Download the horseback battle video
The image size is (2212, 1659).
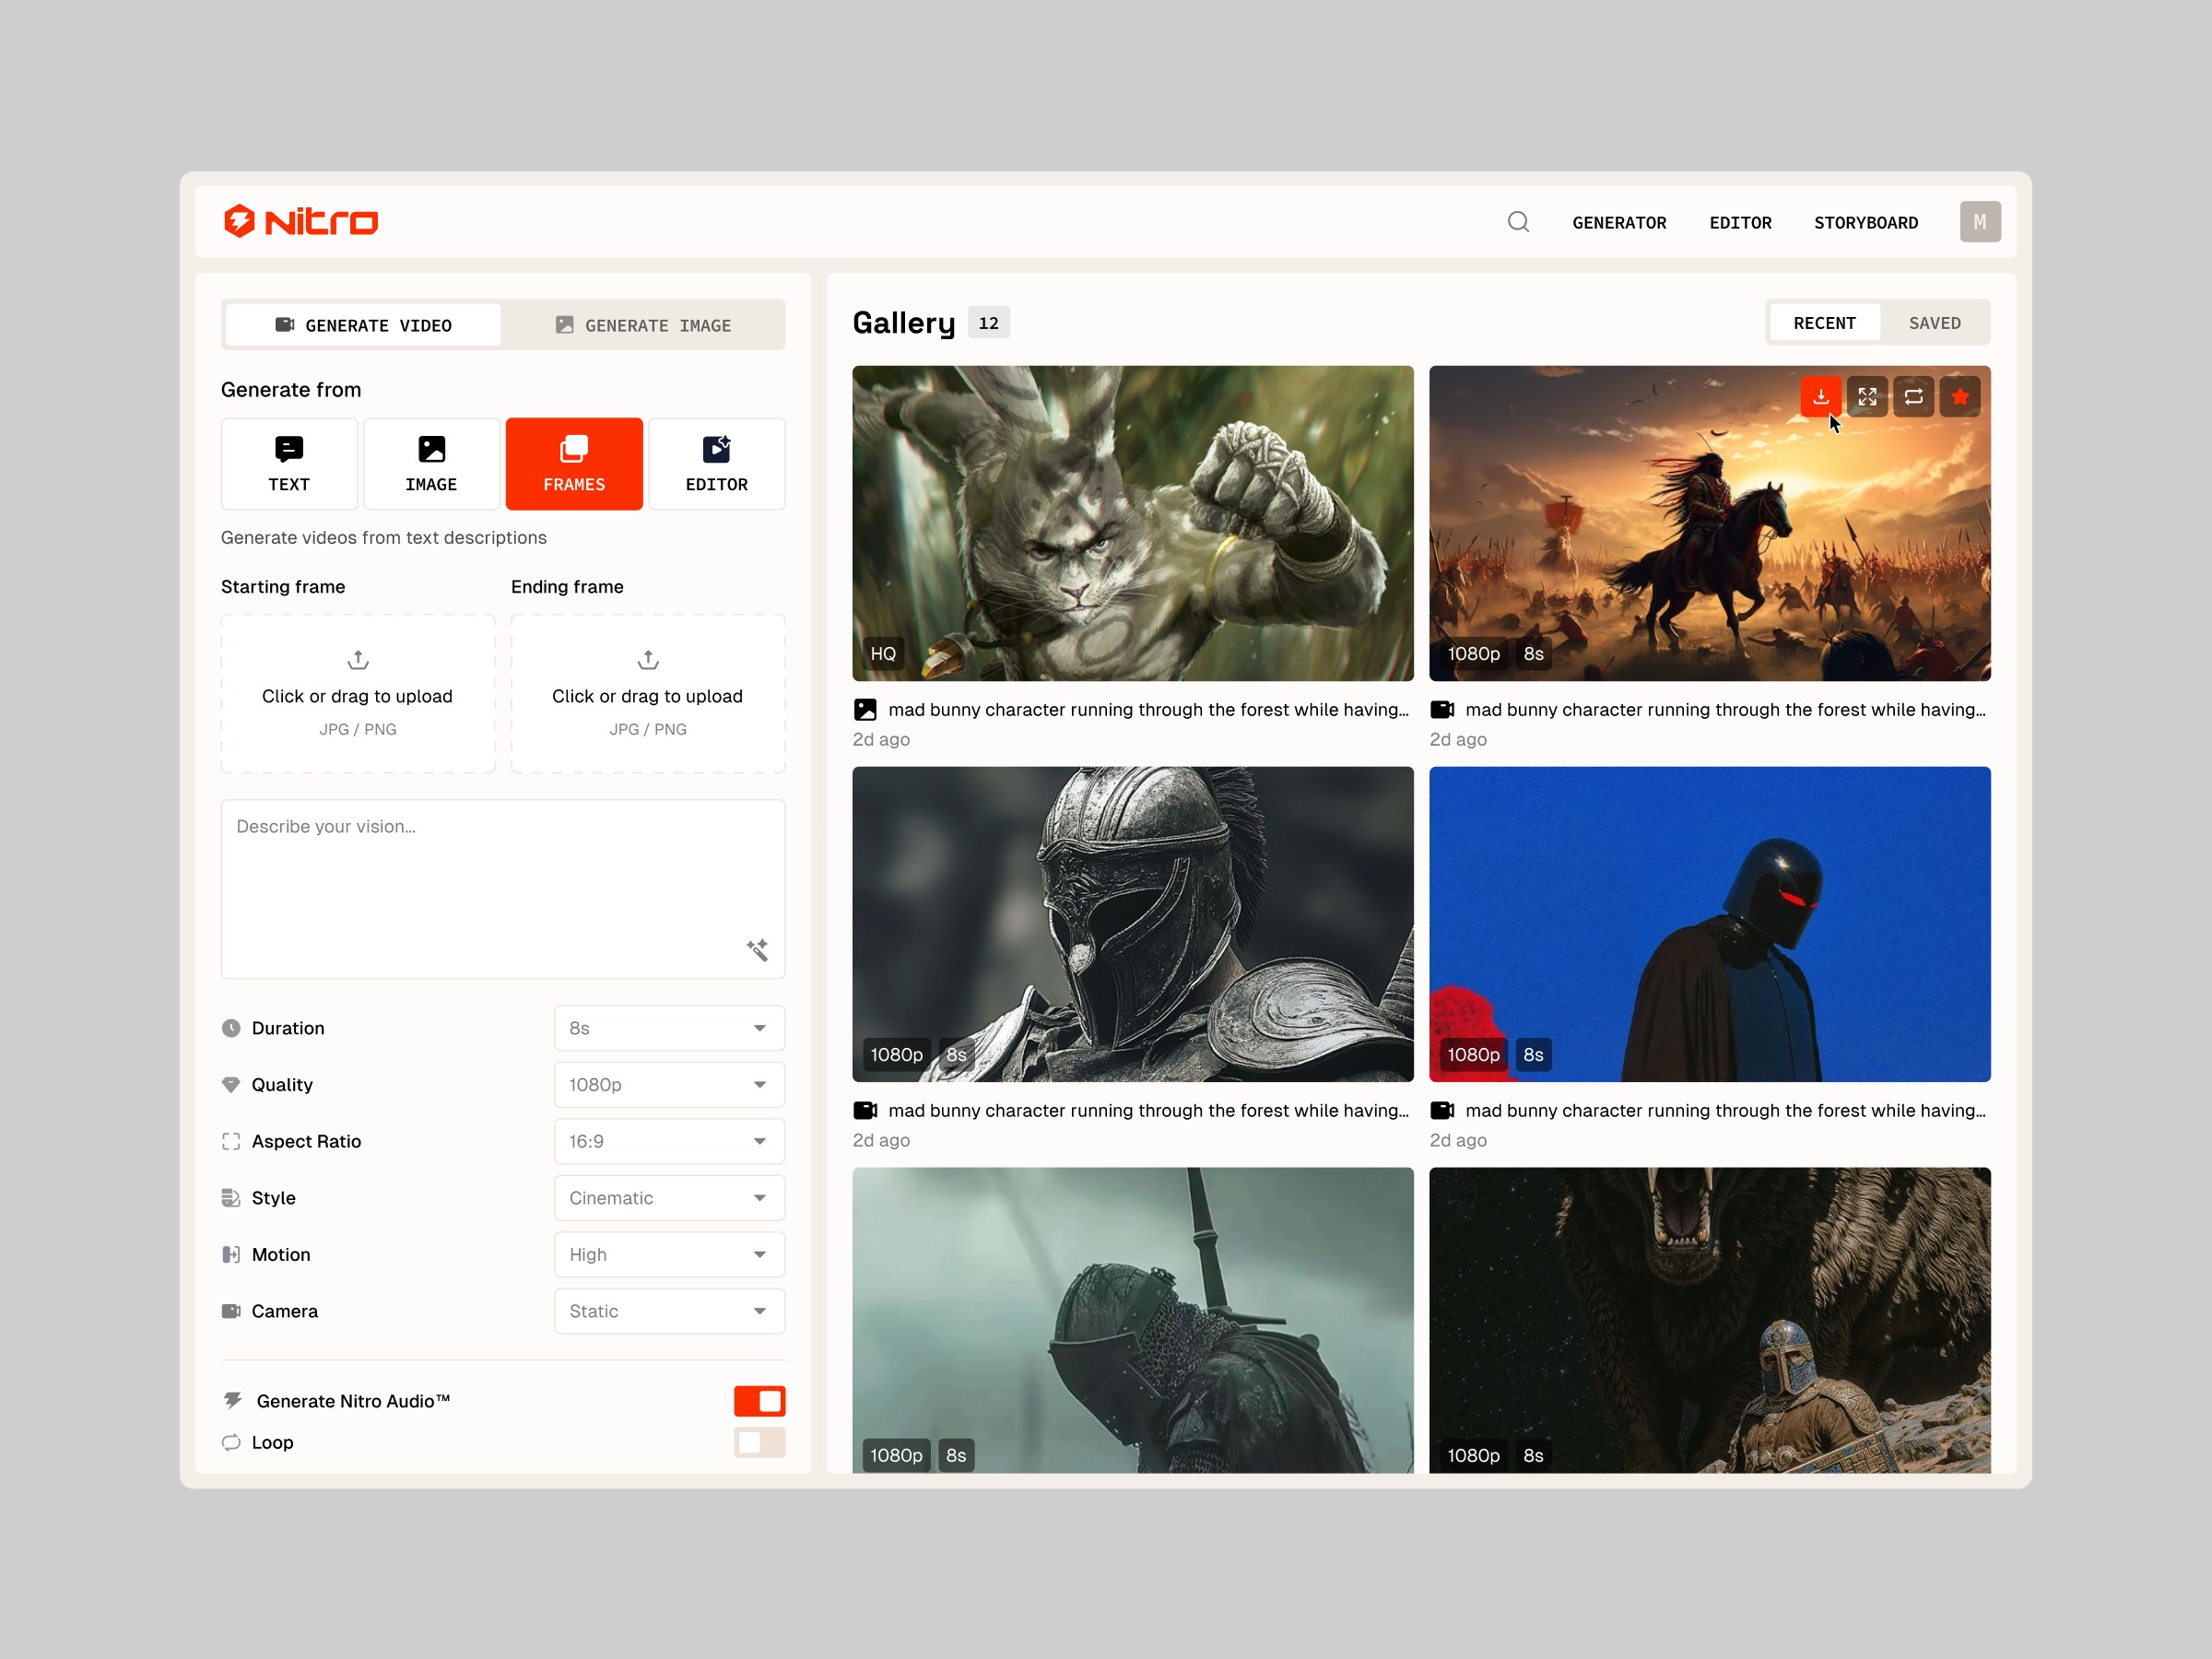pyautogui.click(x=1820, y=396)
